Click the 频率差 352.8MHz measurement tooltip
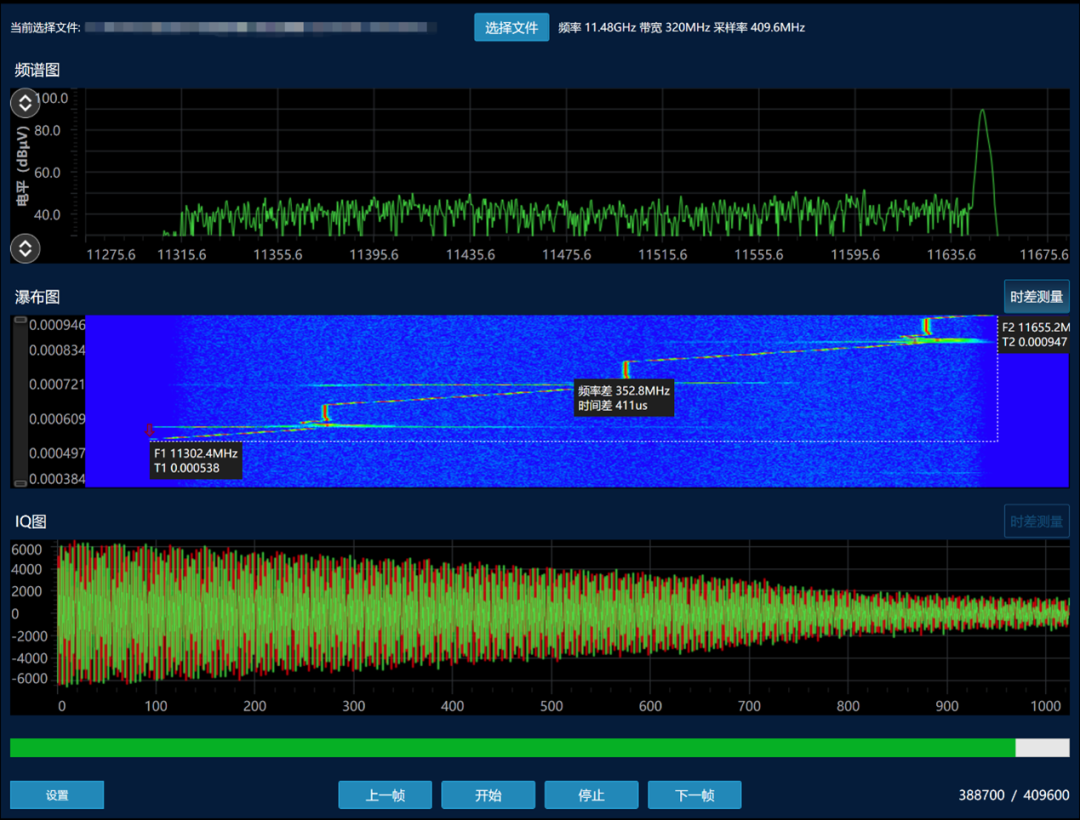1080x820 pixels. [624, 398]
